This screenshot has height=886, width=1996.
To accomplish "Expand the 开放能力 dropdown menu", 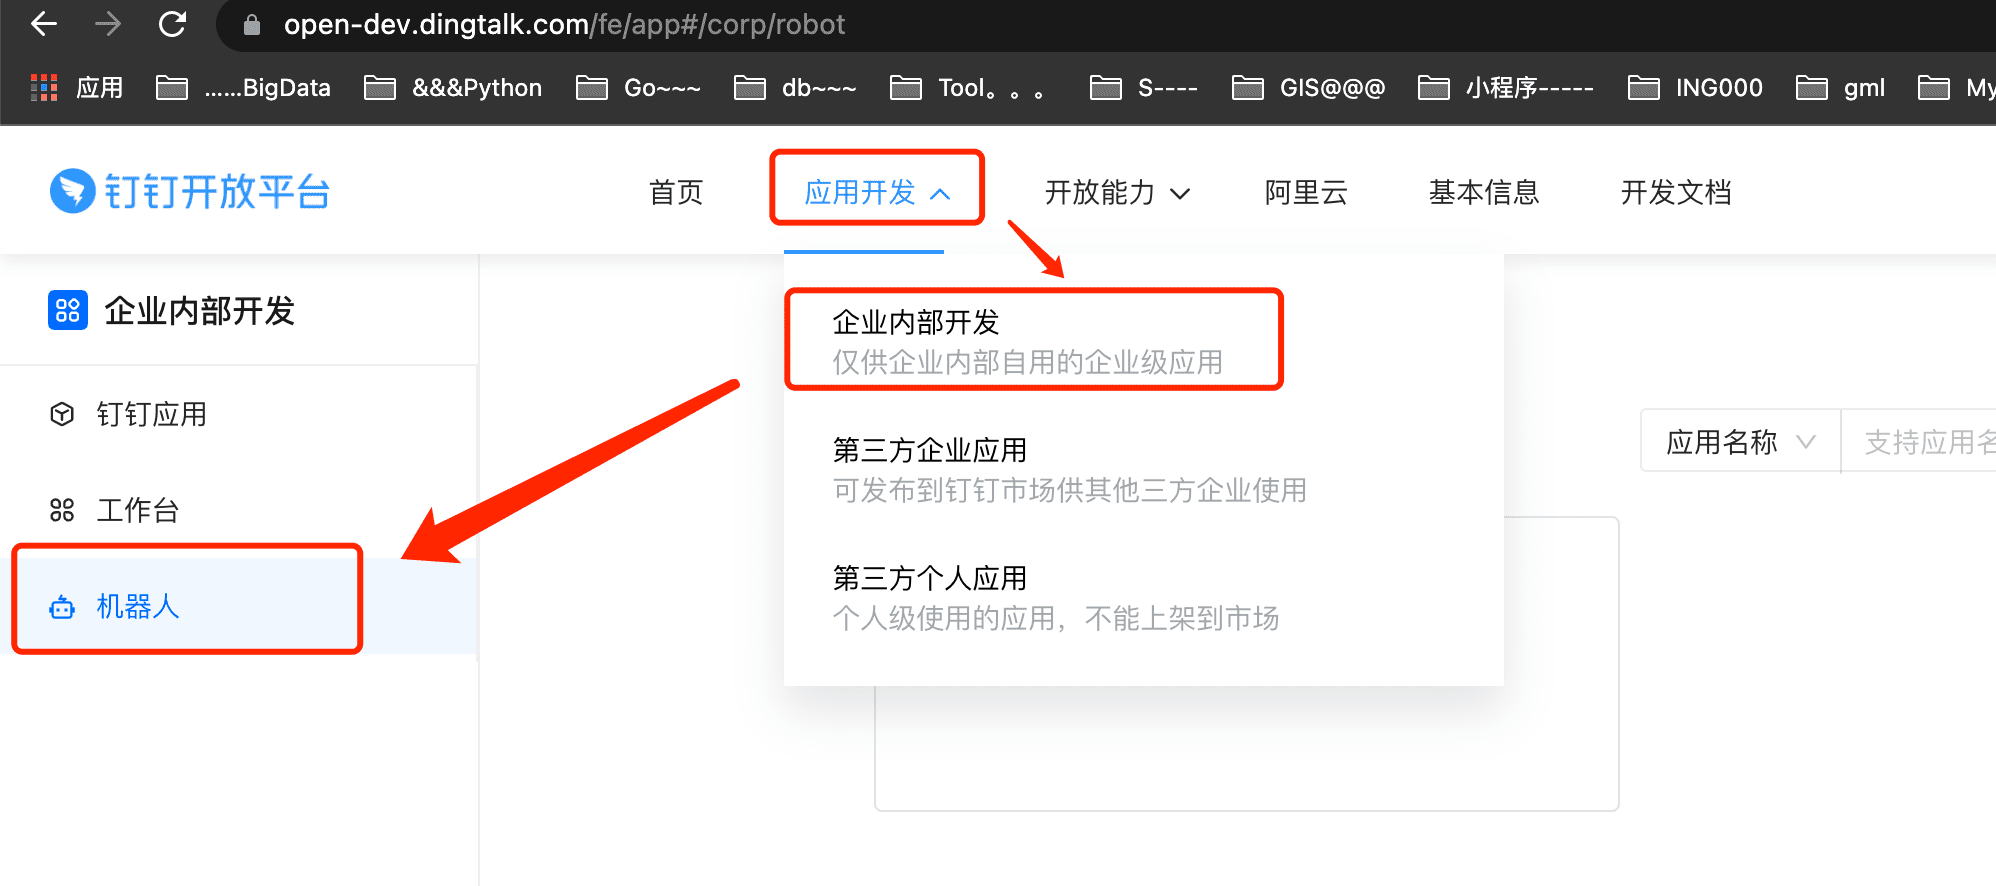I will coord(1116,192).
